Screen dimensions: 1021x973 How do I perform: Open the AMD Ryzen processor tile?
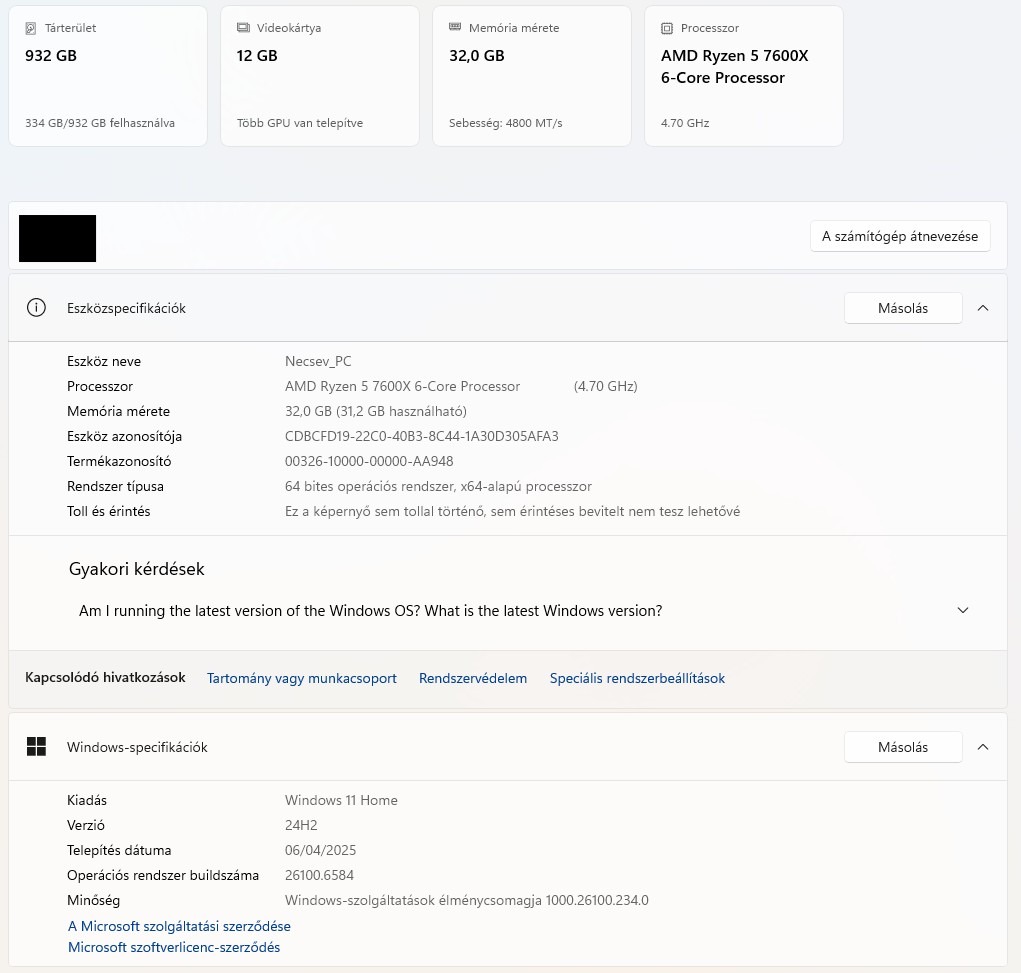coord(744,76)
